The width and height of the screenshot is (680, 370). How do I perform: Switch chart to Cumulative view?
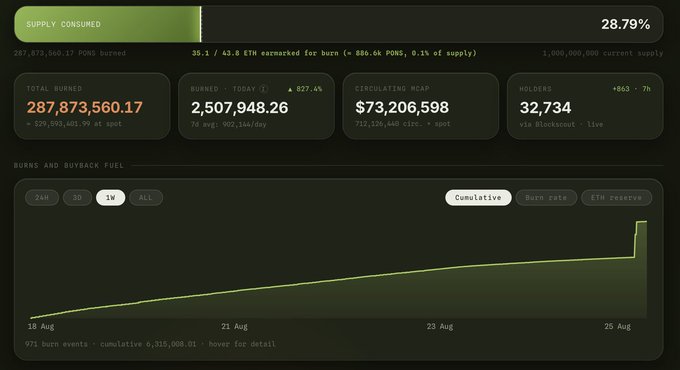(478, 198)
